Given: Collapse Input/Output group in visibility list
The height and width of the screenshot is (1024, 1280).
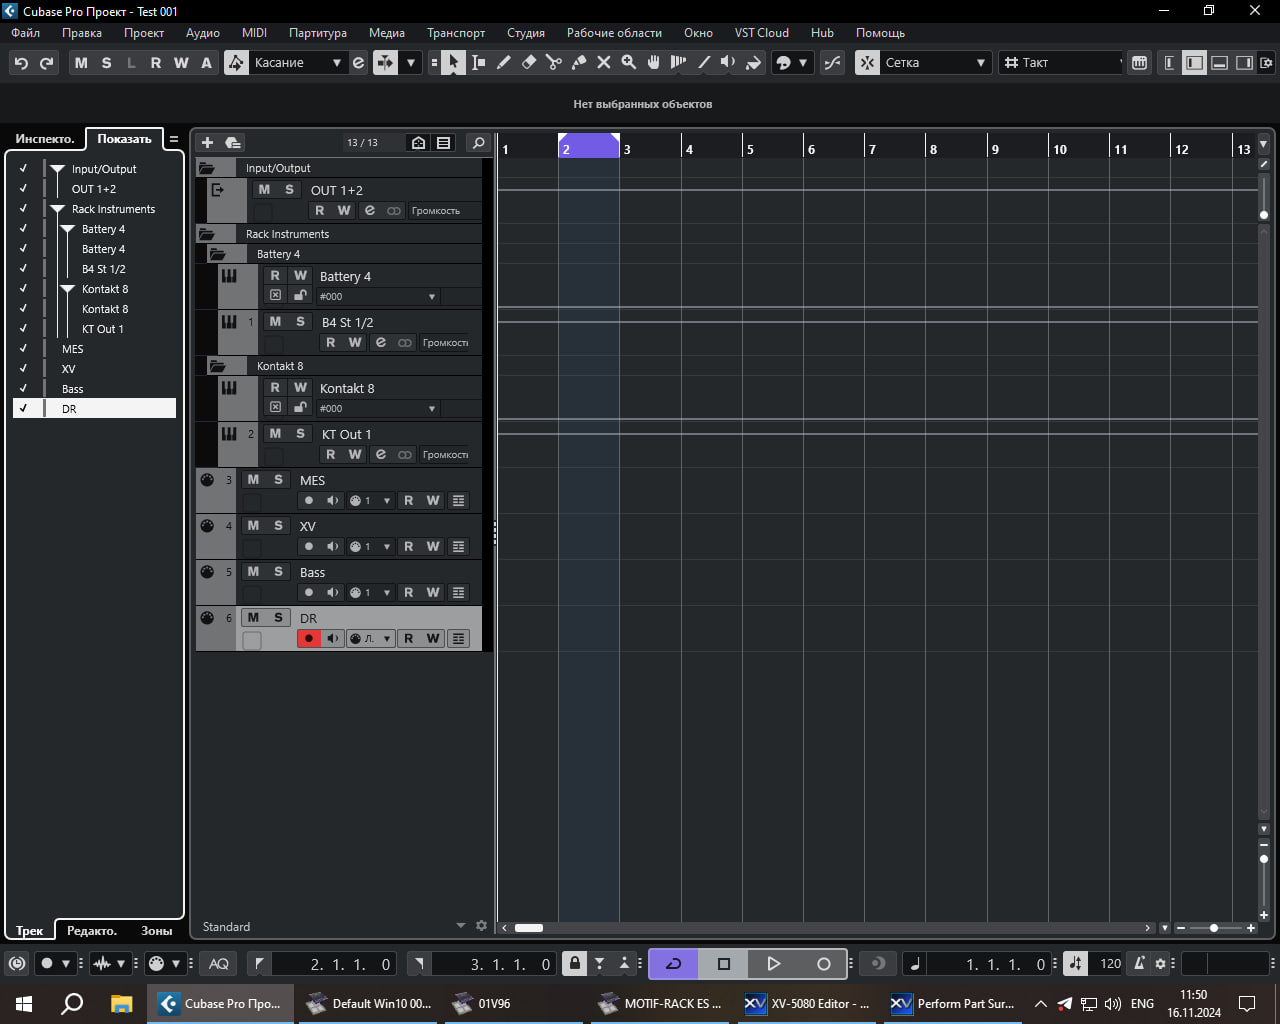Looking at the screenshot, I should click(x=57, y=169).
